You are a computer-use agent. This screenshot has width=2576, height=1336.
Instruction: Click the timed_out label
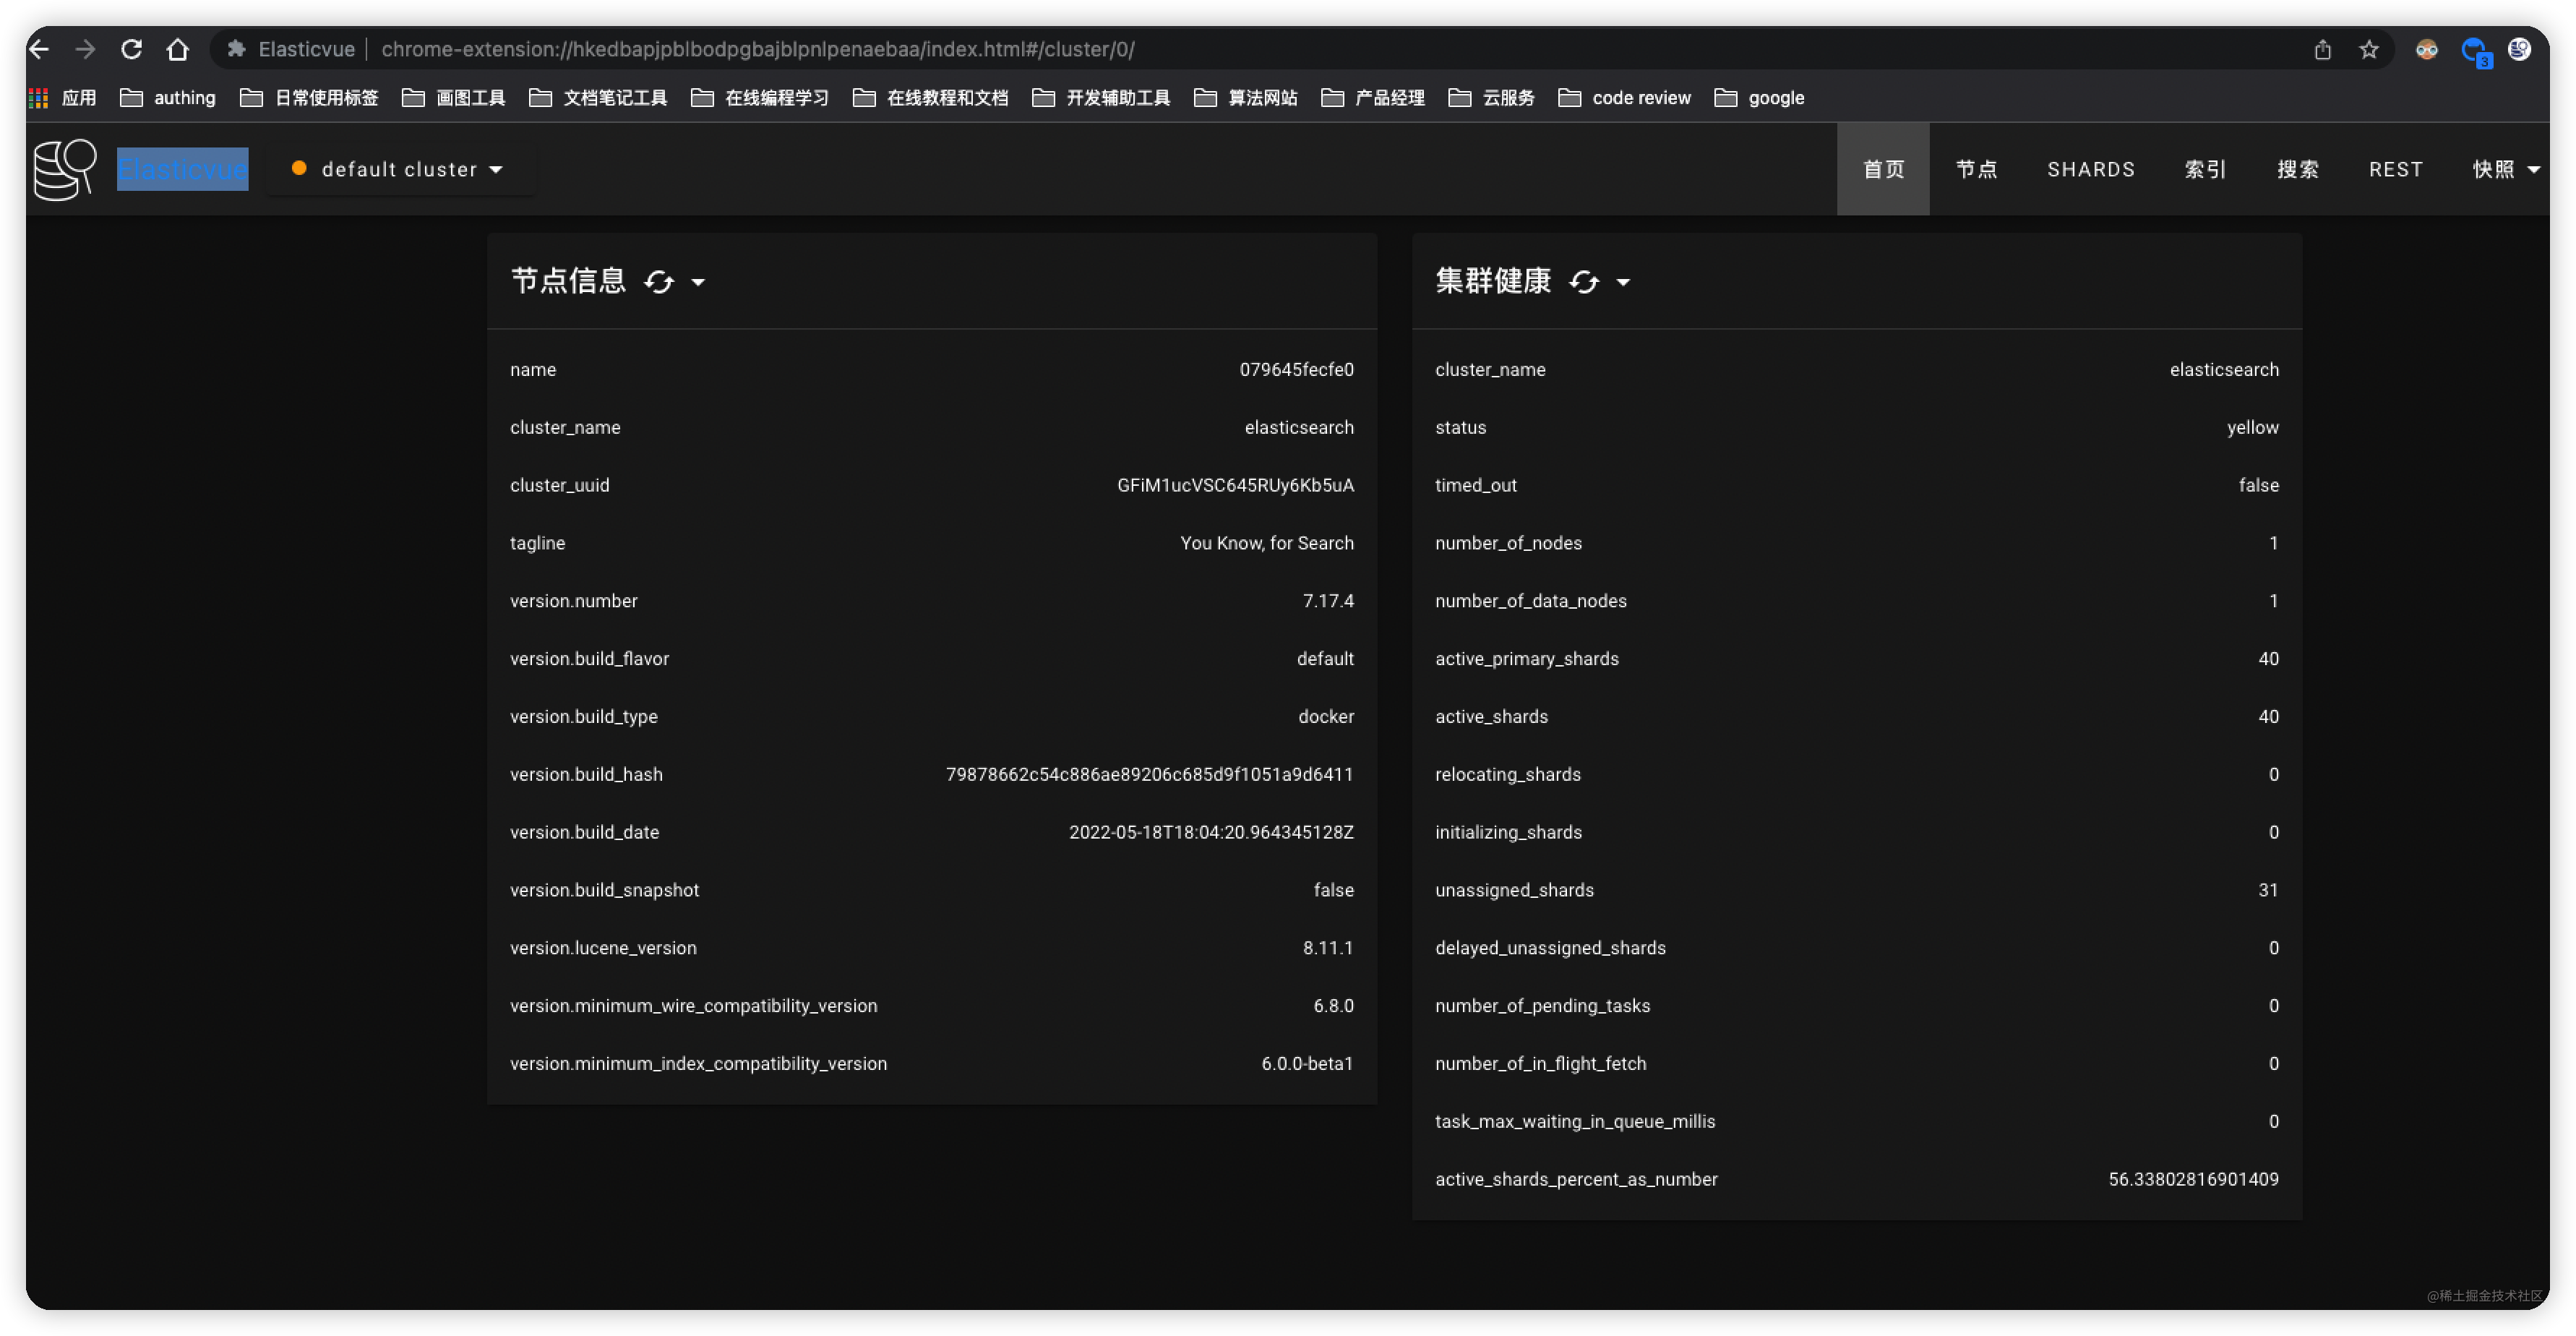[x=1475, y=486]
